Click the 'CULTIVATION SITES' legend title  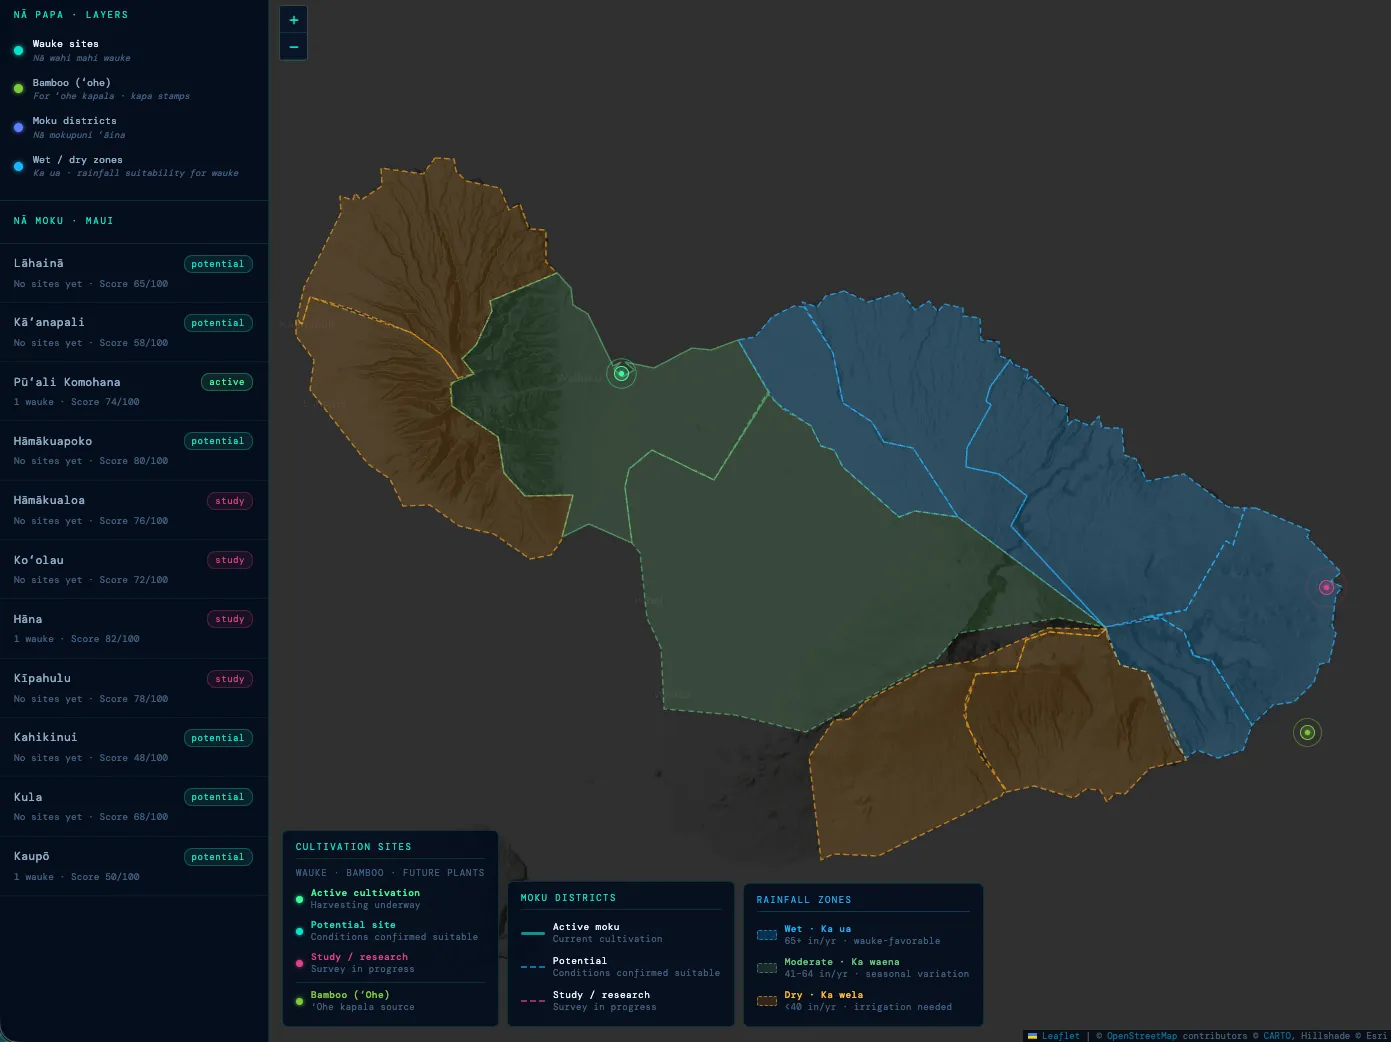[353, 847]
